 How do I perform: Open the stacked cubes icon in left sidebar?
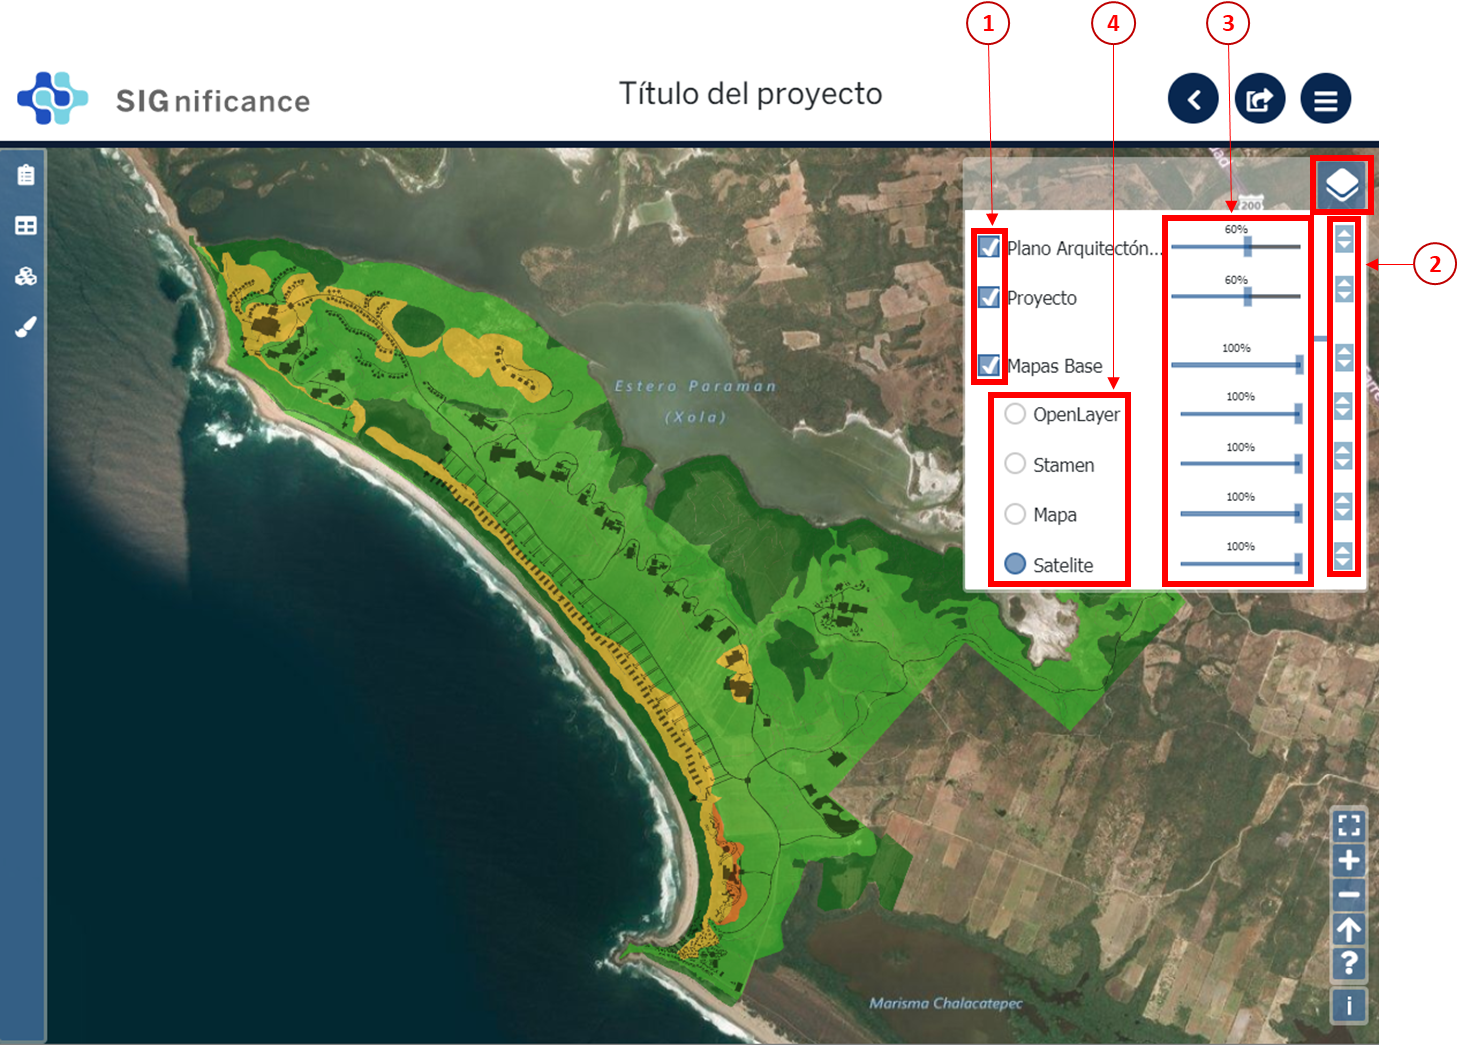[26, 276]
